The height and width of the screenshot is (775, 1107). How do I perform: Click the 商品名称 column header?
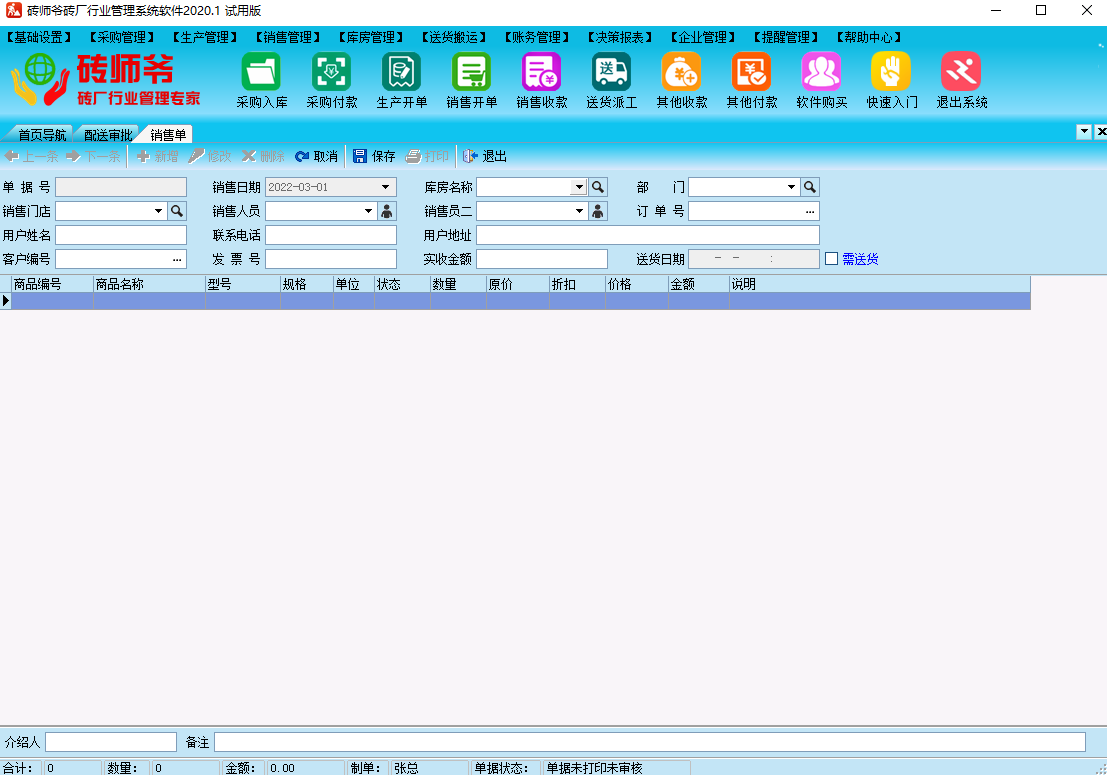(x=149, y=284)
